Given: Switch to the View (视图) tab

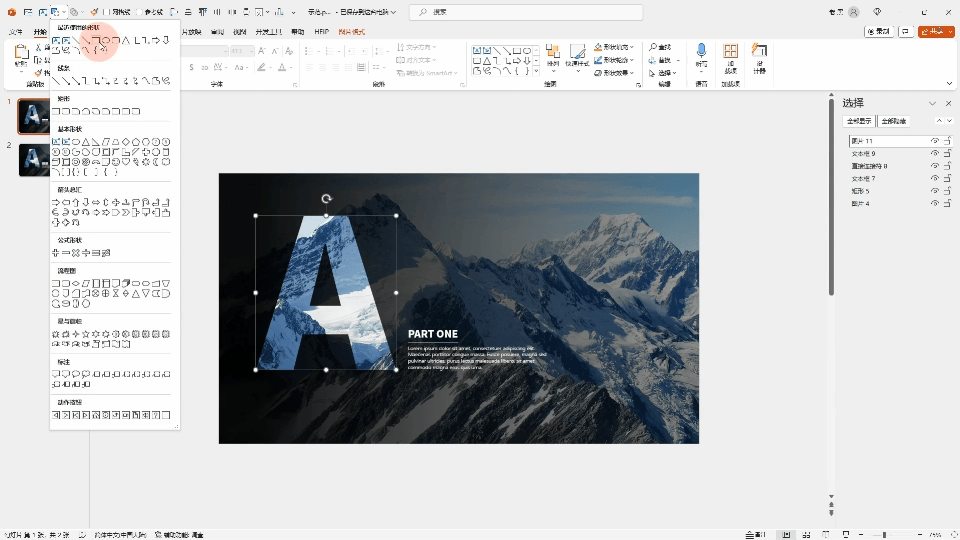Looking at the screenshot, I should pos(240,32).
